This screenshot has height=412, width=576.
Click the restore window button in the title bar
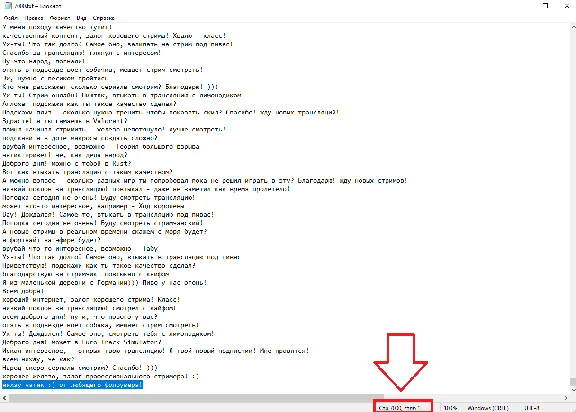click(546, 6)
